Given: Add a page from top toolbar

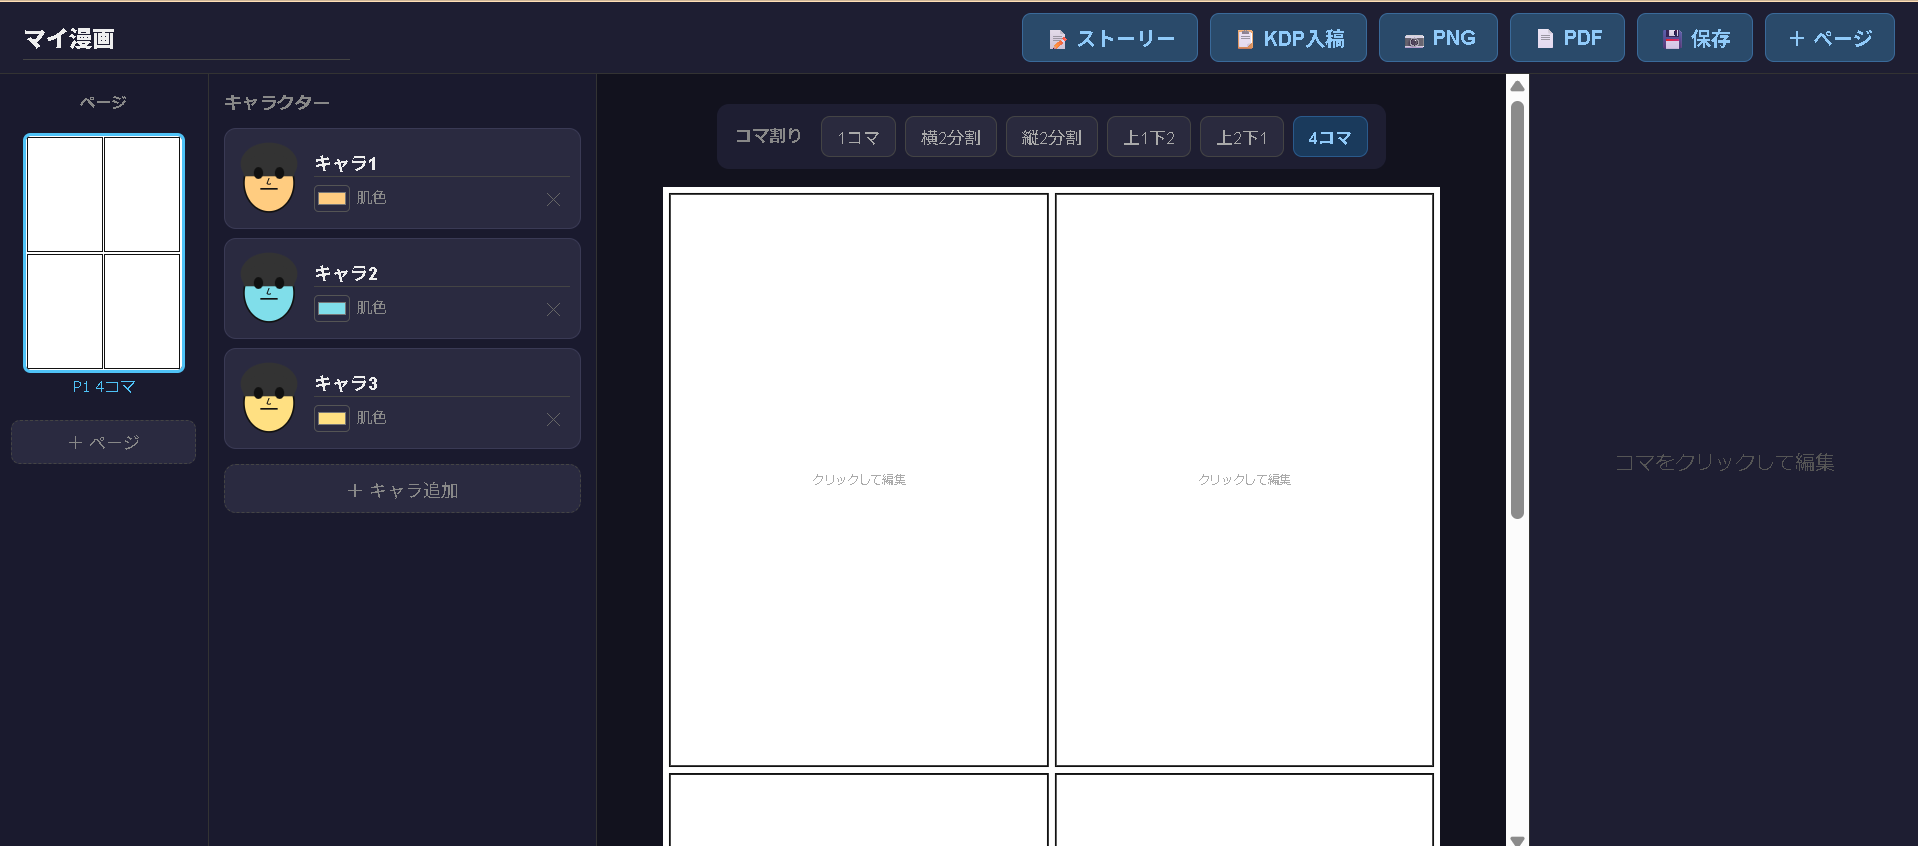Looking at the screenshot, I should [x=1829, y=38].
